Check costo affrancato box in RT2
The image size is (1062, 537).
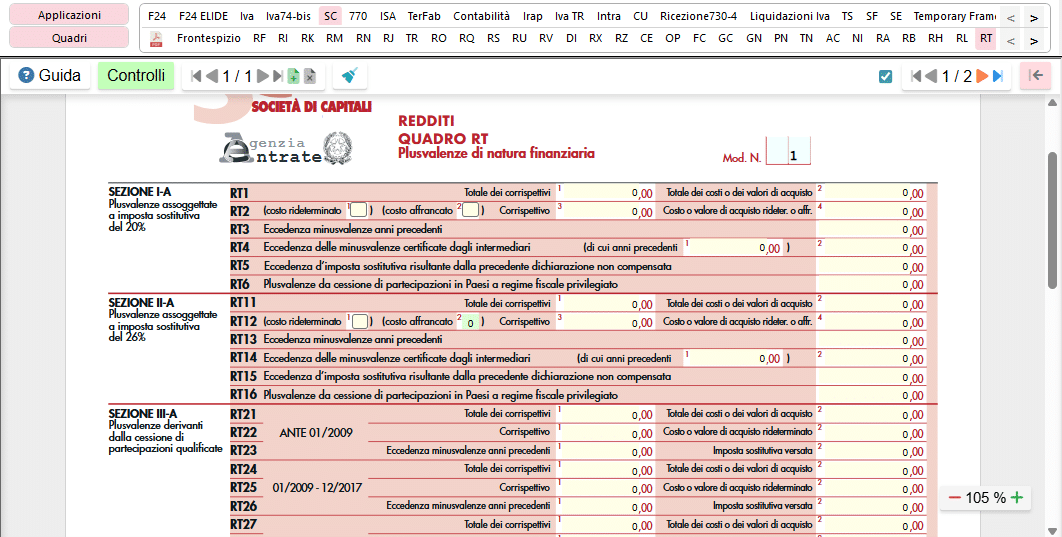coord(470,210)
